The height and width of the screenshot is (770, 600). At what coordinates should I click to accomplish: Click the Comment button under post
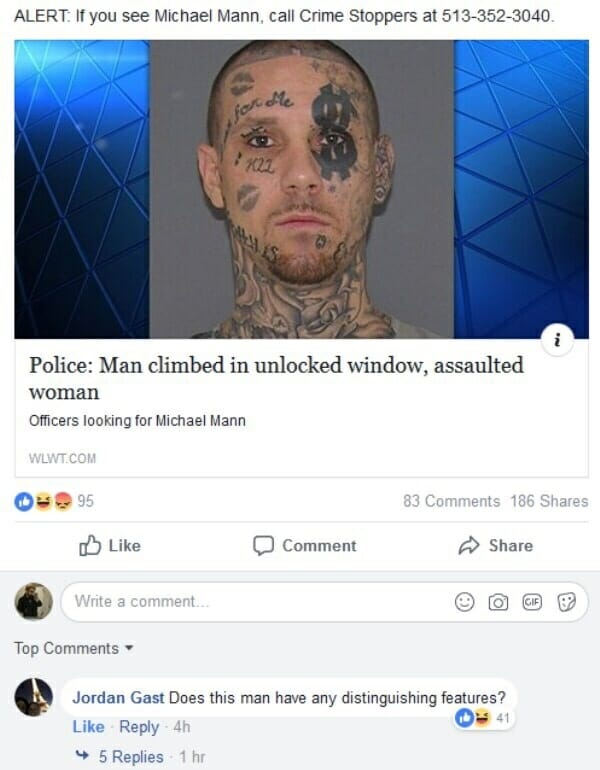coord(304,546)
